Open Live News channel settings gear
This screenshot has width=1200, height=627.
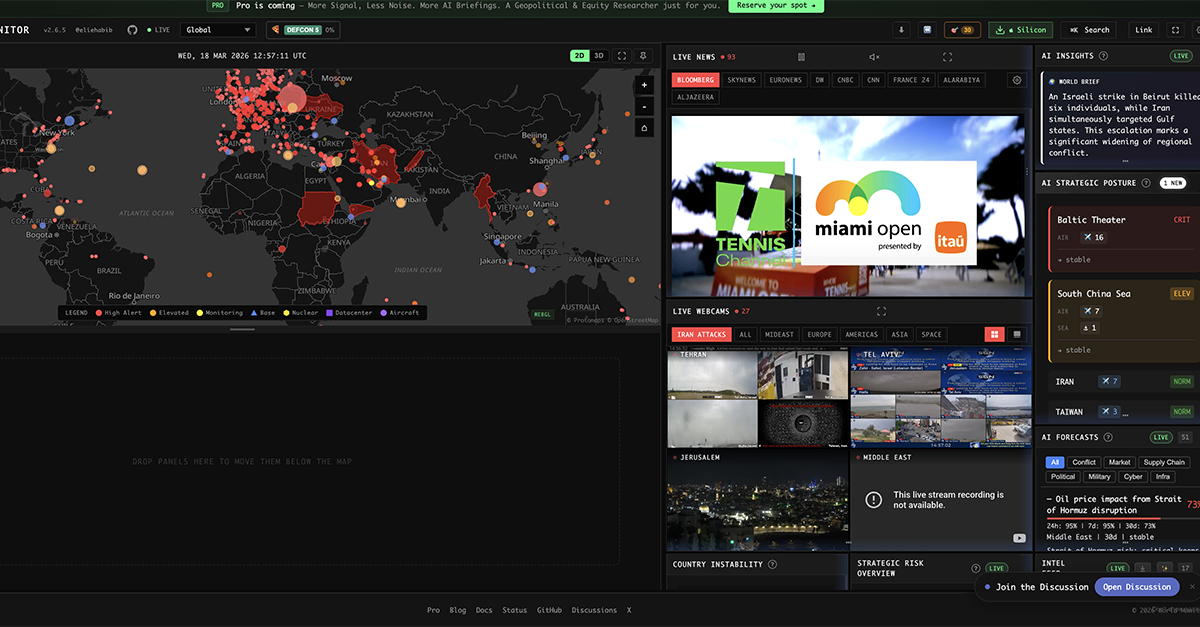[1017, 80]
